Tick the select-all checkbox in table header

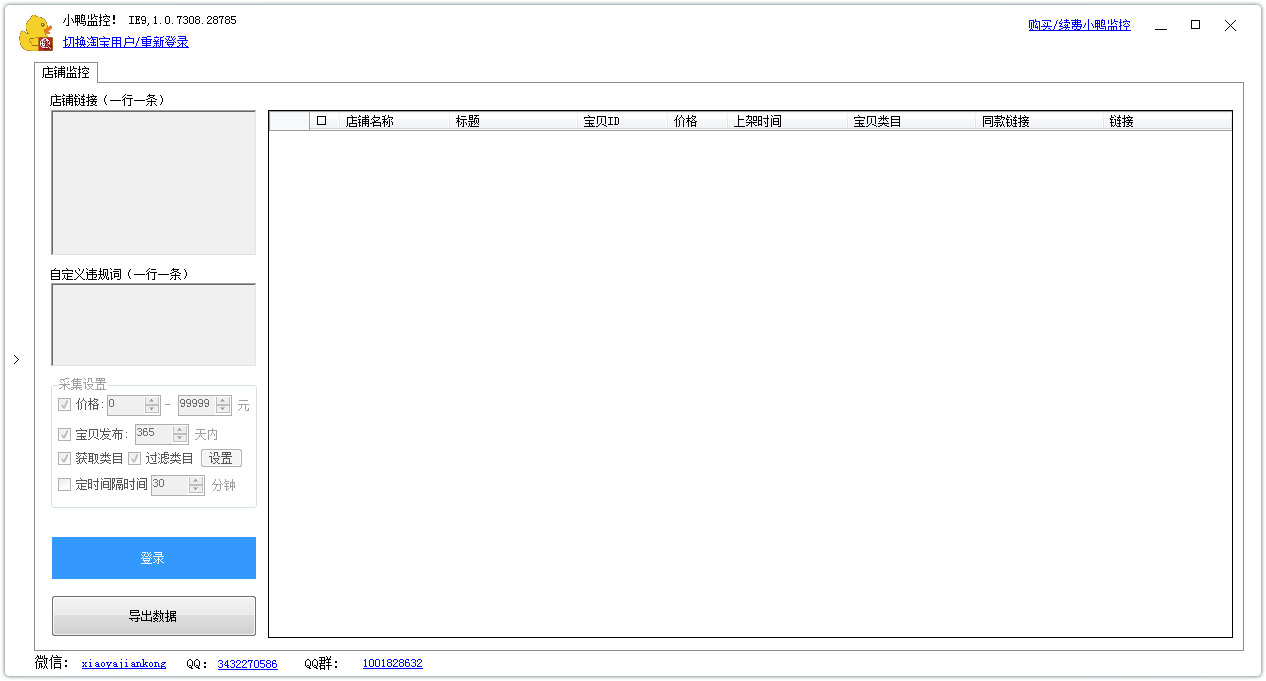[x=321, y=121]
